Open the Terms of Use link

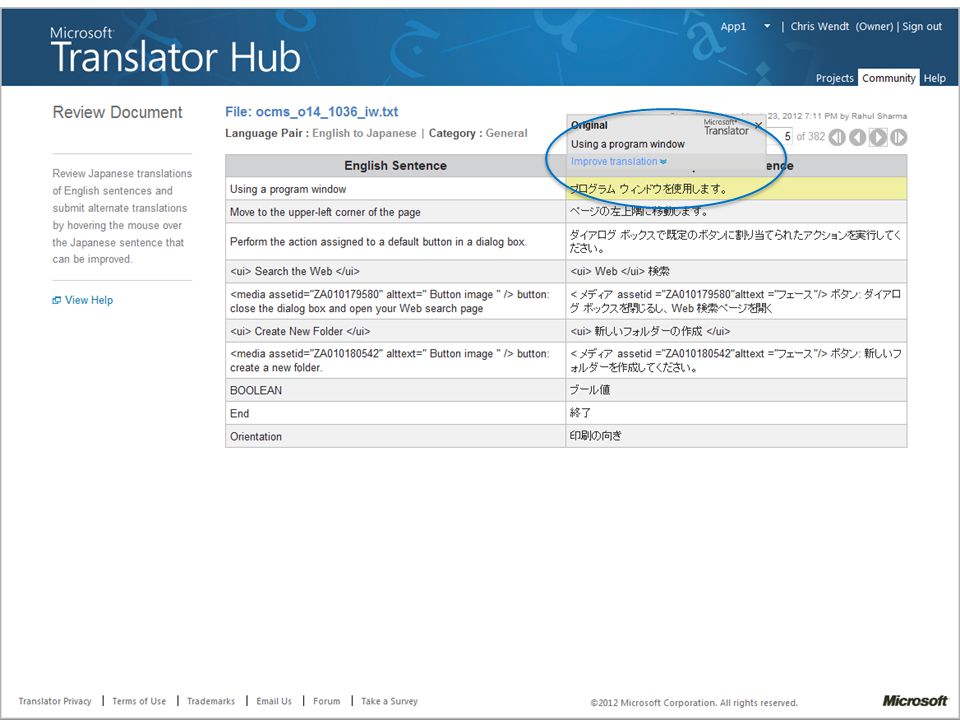(x=139, y=701)
